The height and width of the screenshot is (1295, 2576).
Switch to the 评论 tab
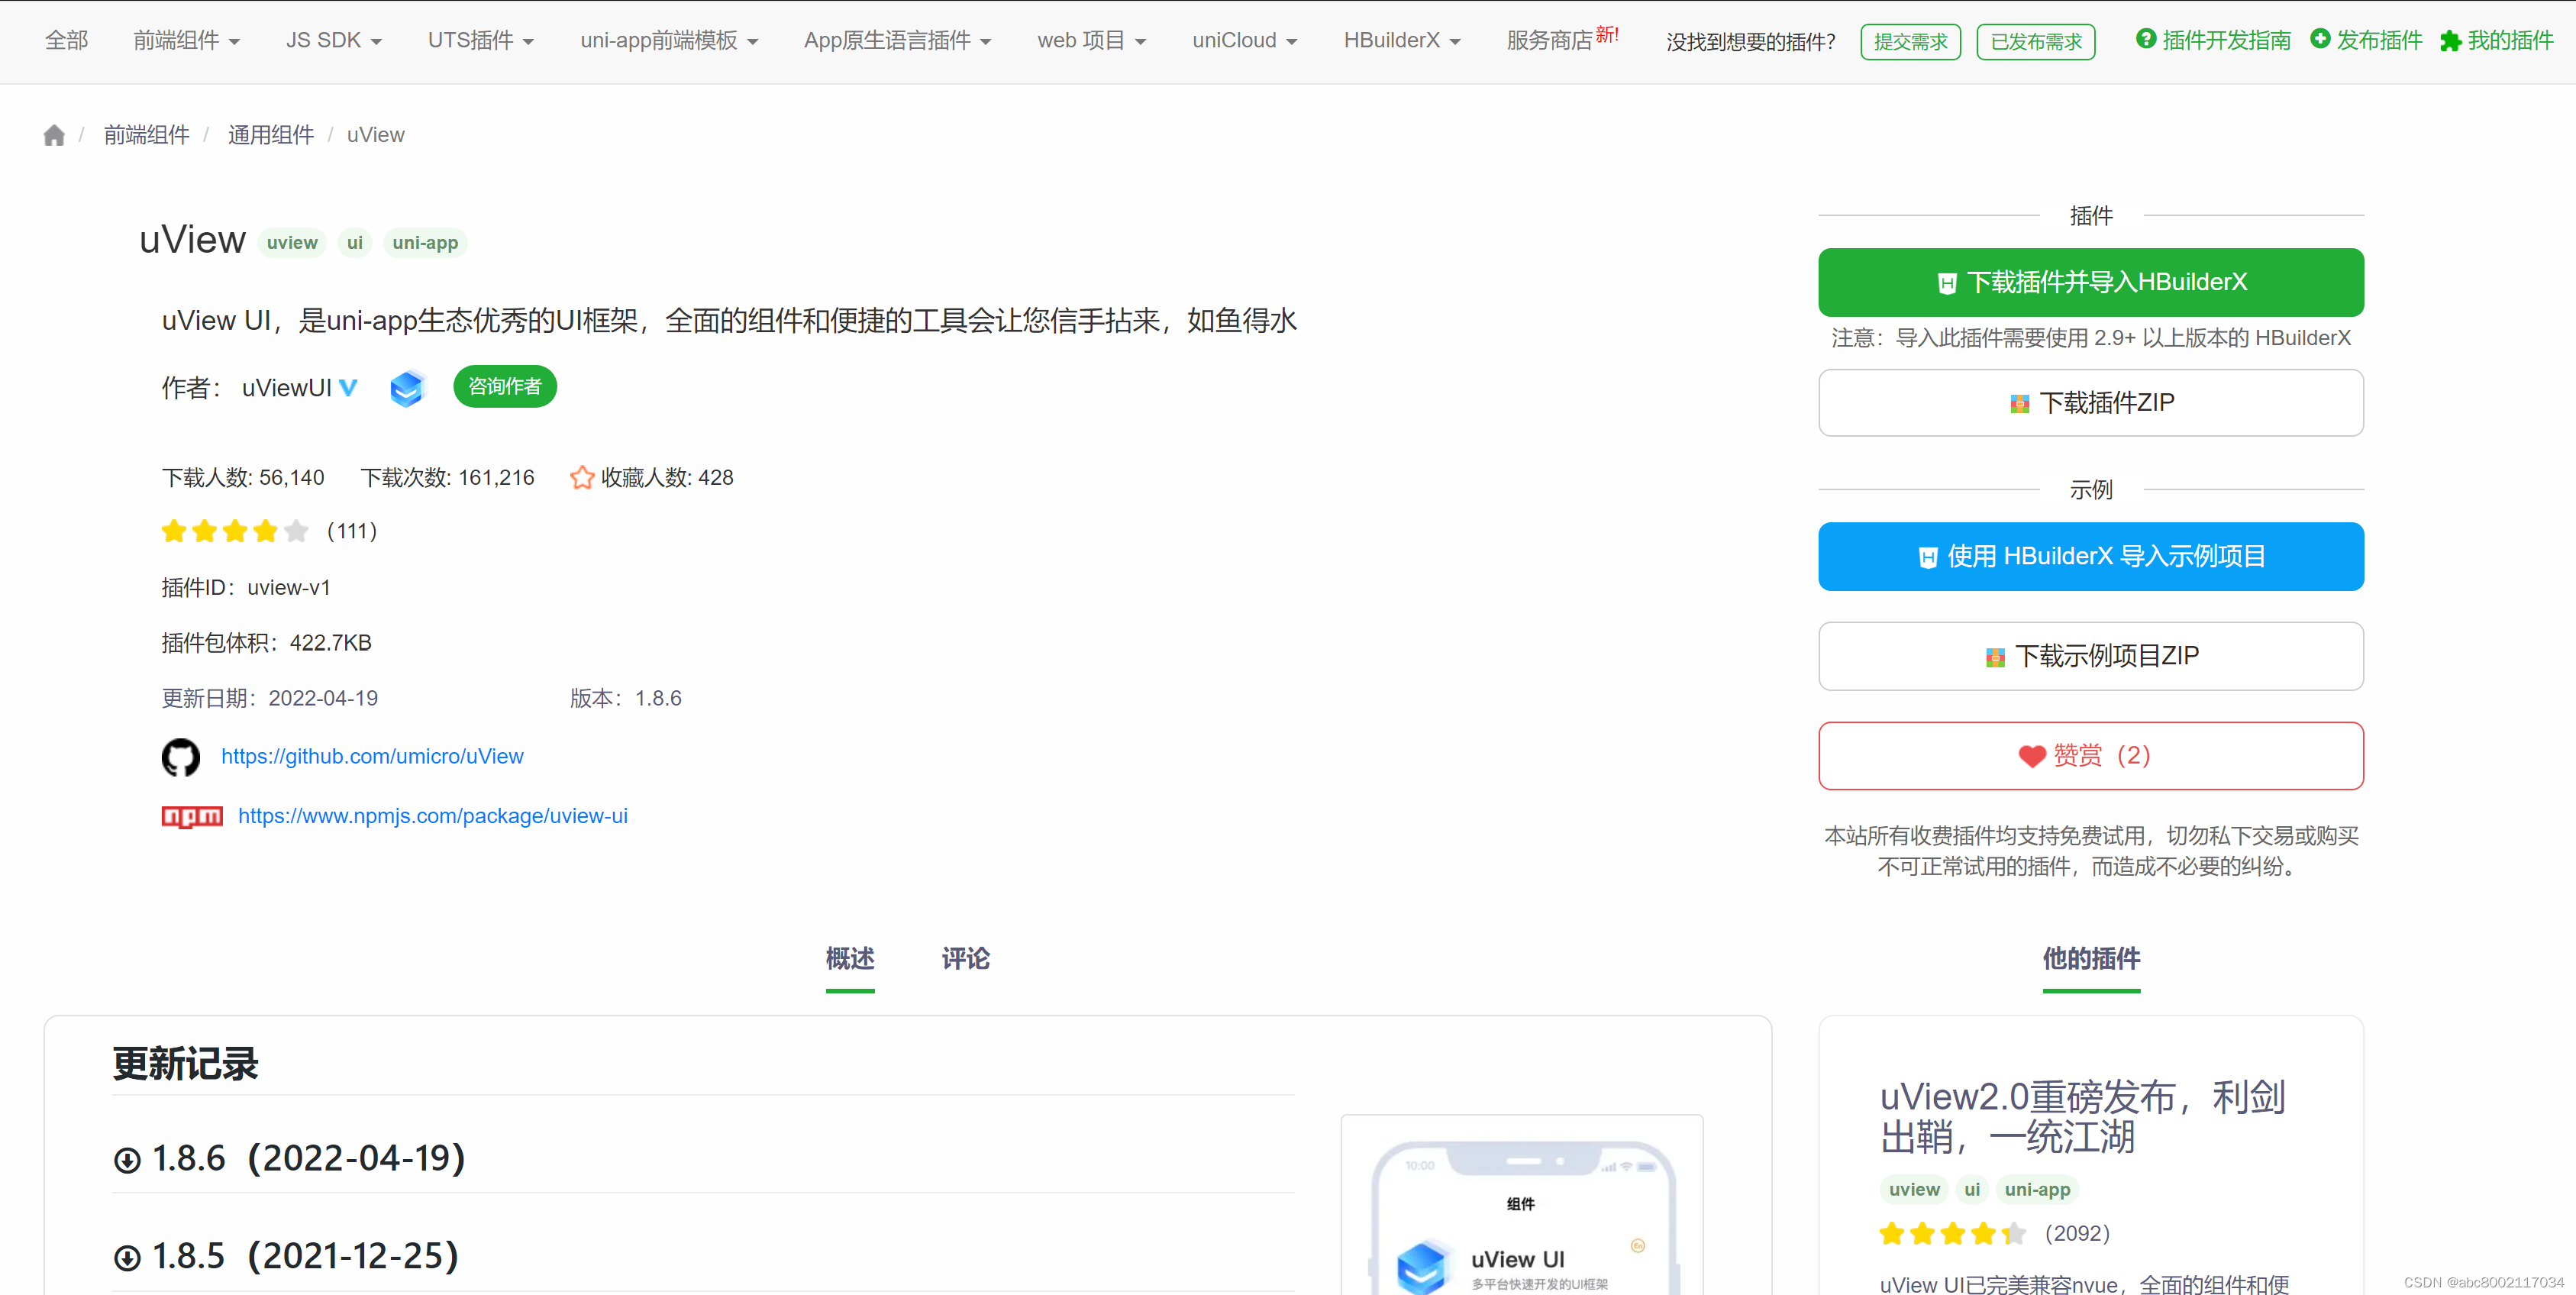(x=964, y=959)
